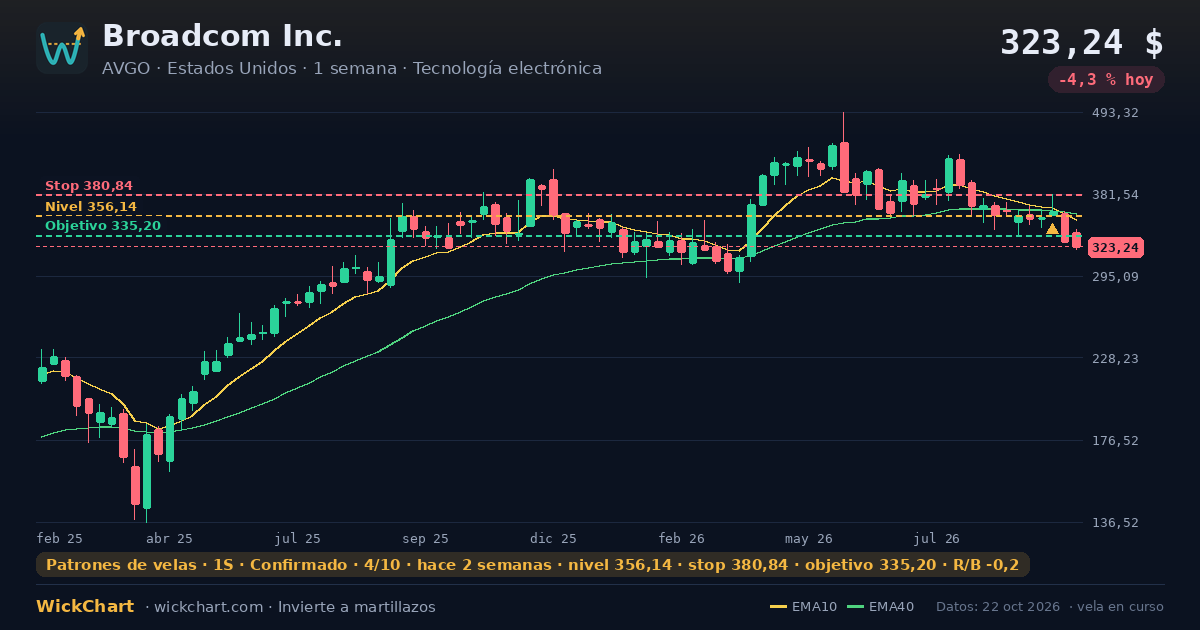The width and height of the screenshot is (1200, 630).
Task: Click the 323,24 current price tag on axis
Action: click(x=1116, y=247)
